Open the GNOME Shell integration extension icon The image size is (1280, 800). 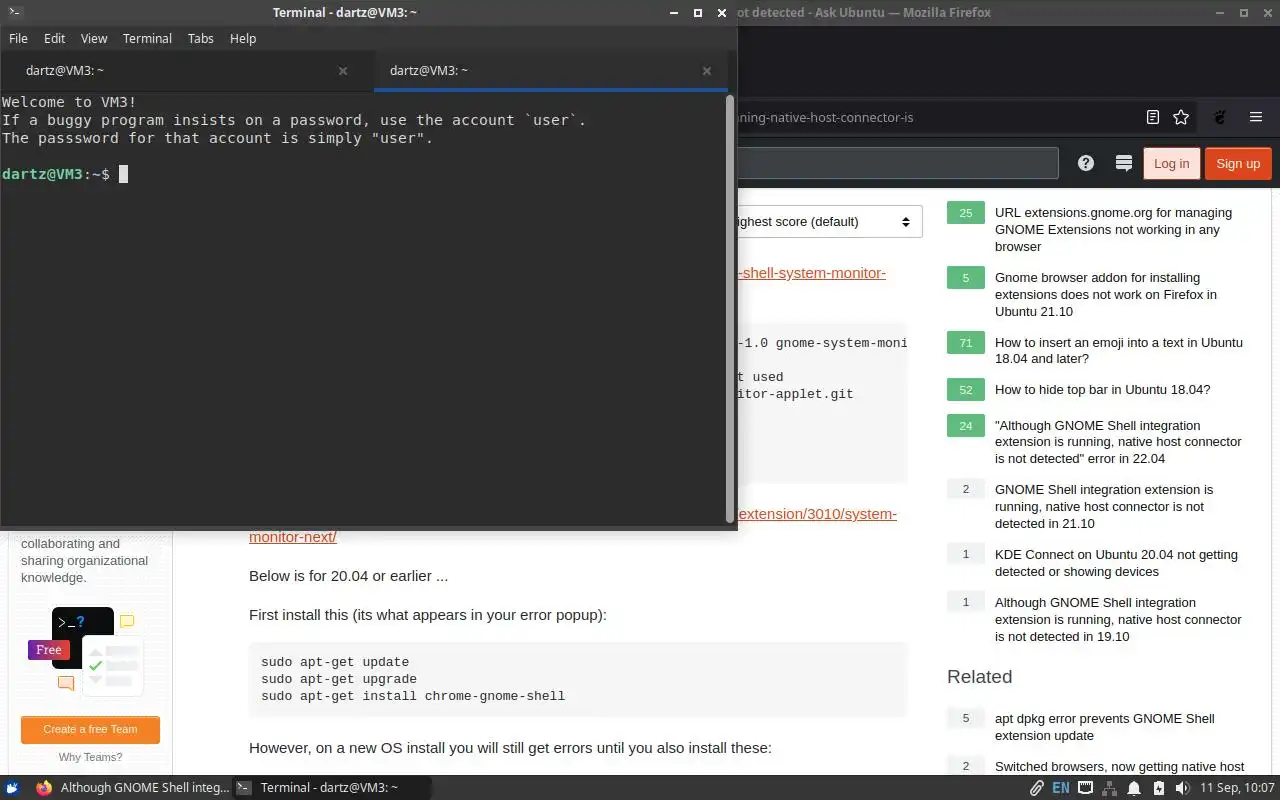(1220, 117)
